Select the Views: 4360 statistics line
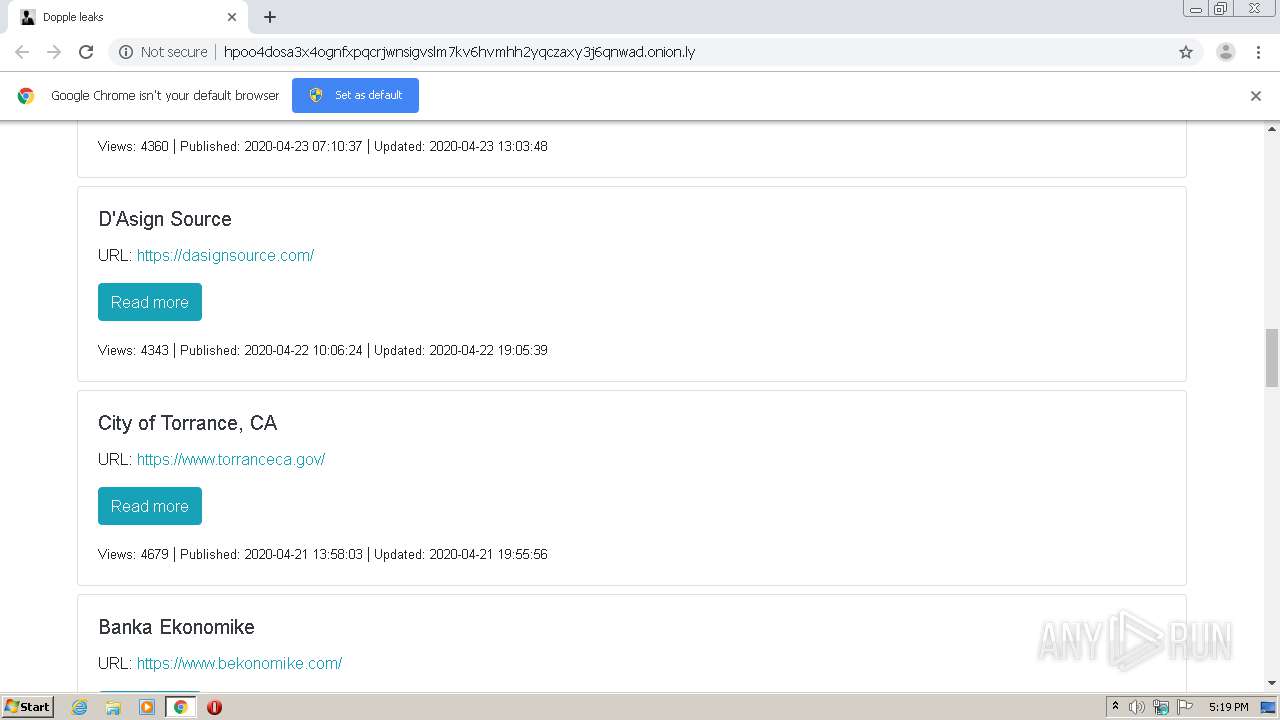1280x720 pixels. [323, 146]
